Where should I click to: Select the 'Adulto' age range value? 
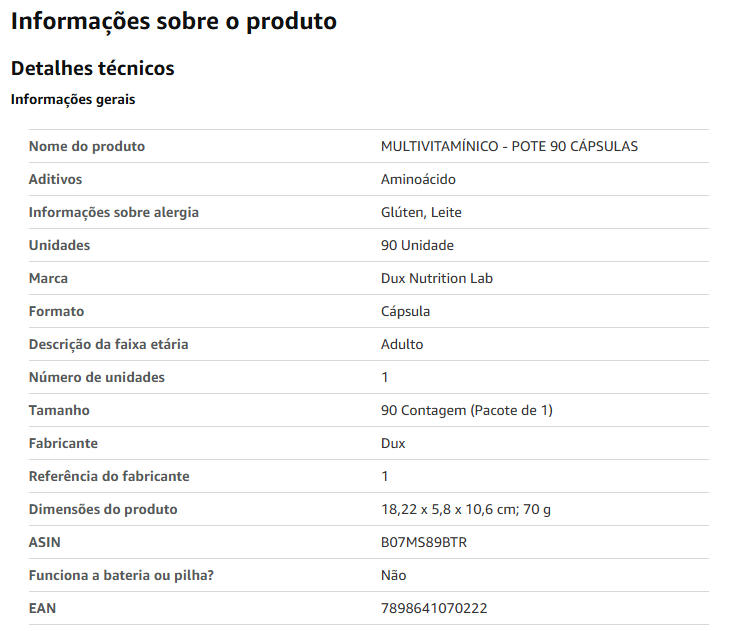click(402, 345)
